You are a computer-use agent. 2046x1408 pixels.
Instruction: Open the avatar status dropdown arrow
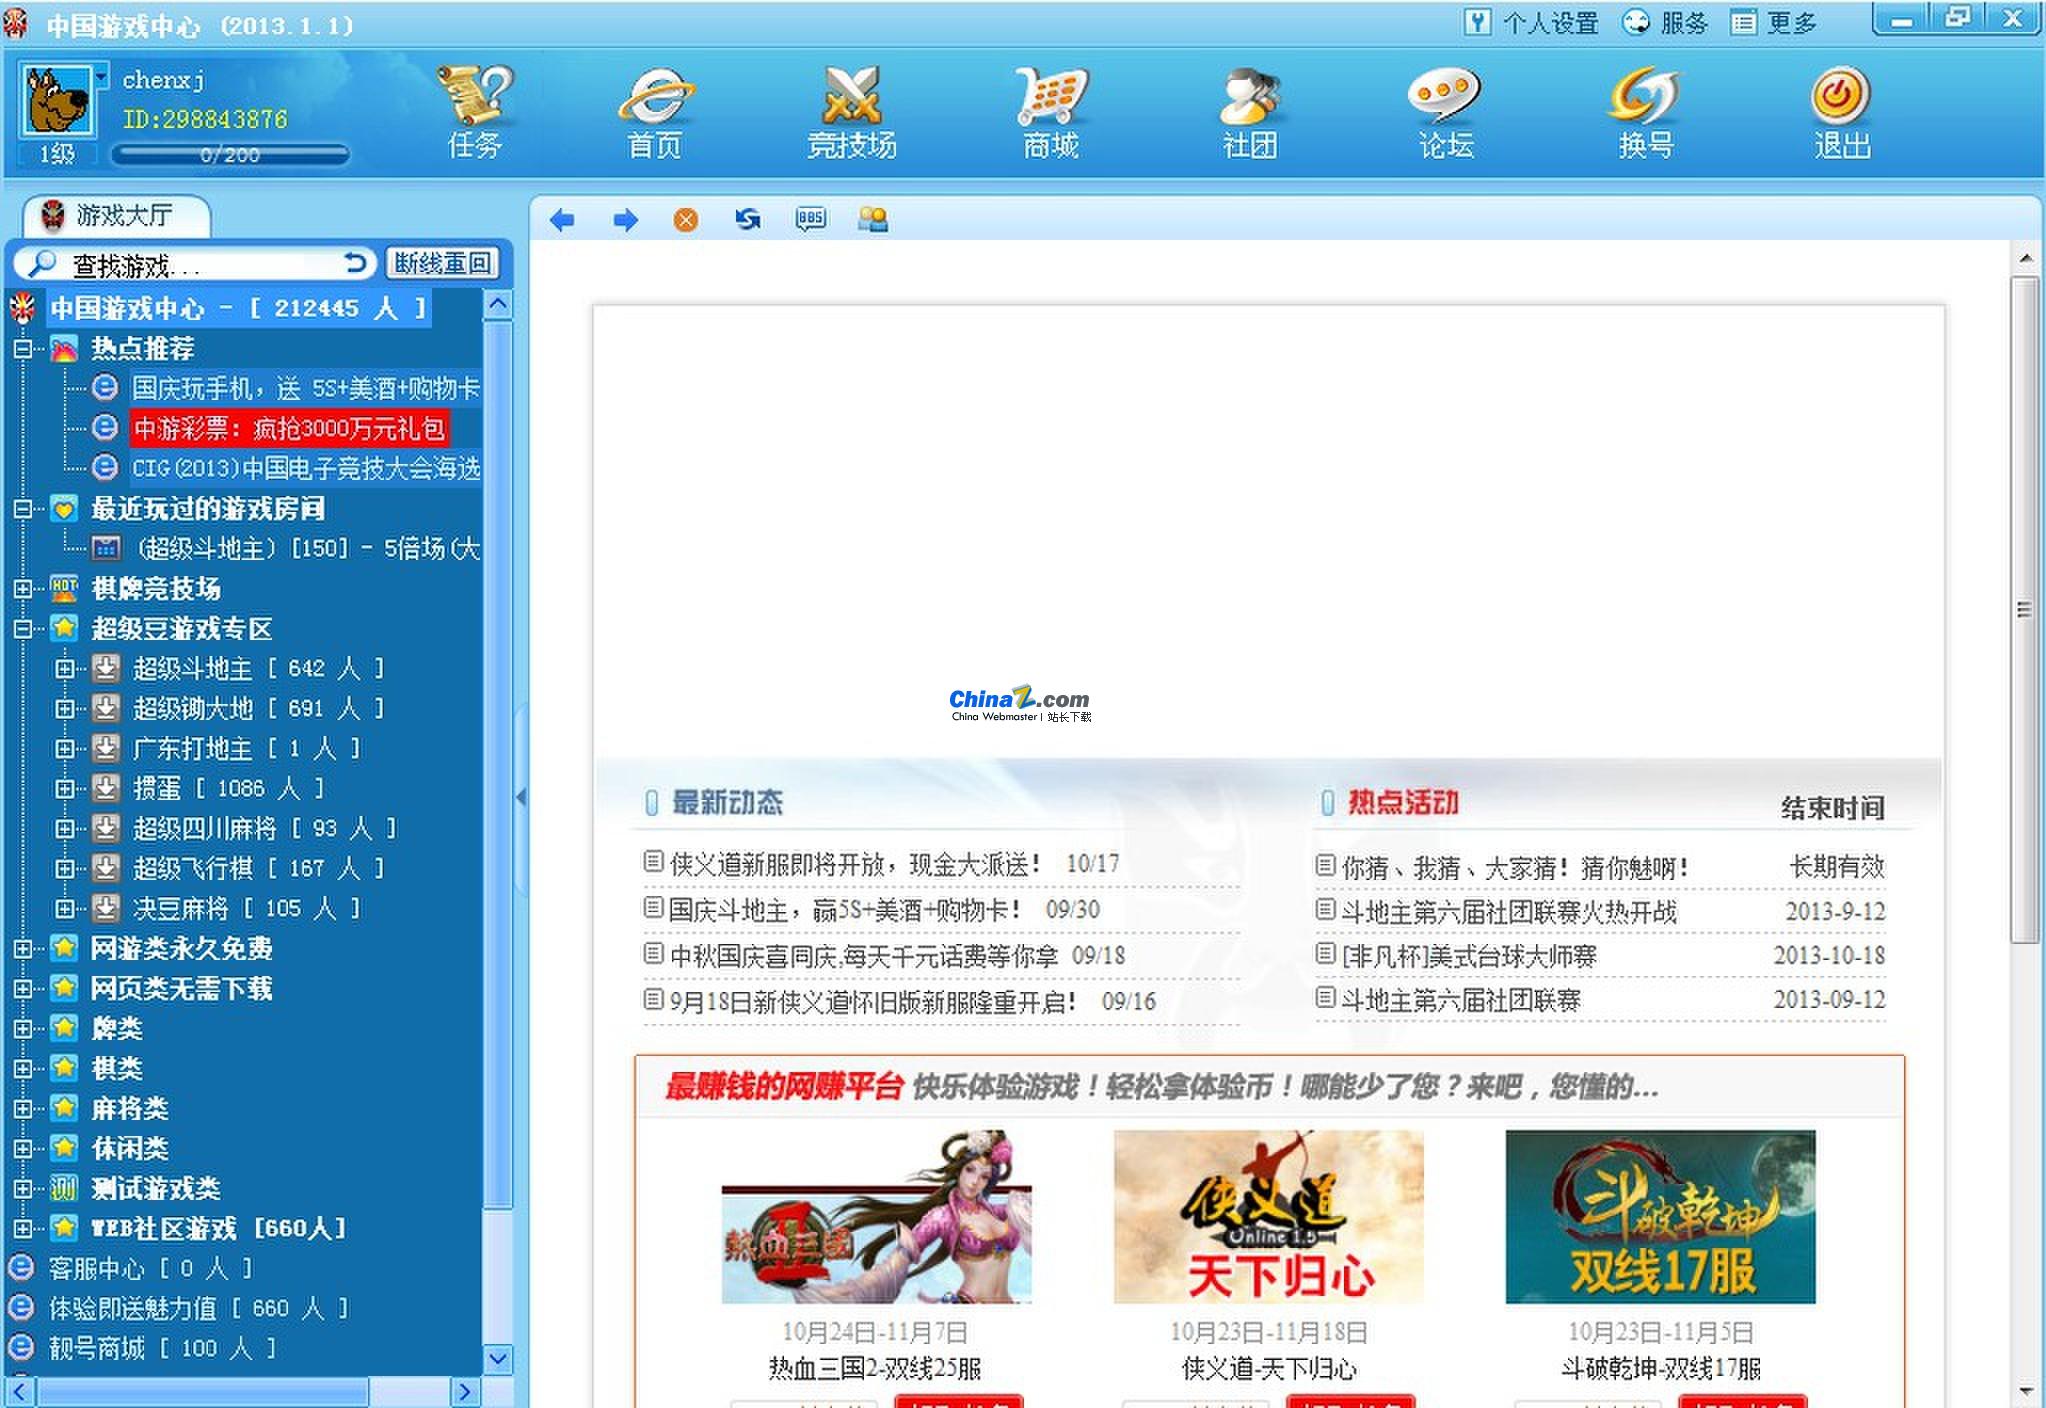tap(101, 76)
